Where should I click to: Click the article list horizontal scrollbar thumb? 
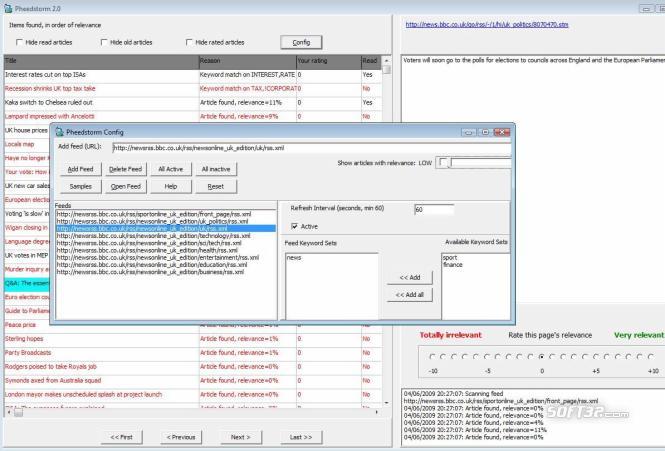pos(18,412)
